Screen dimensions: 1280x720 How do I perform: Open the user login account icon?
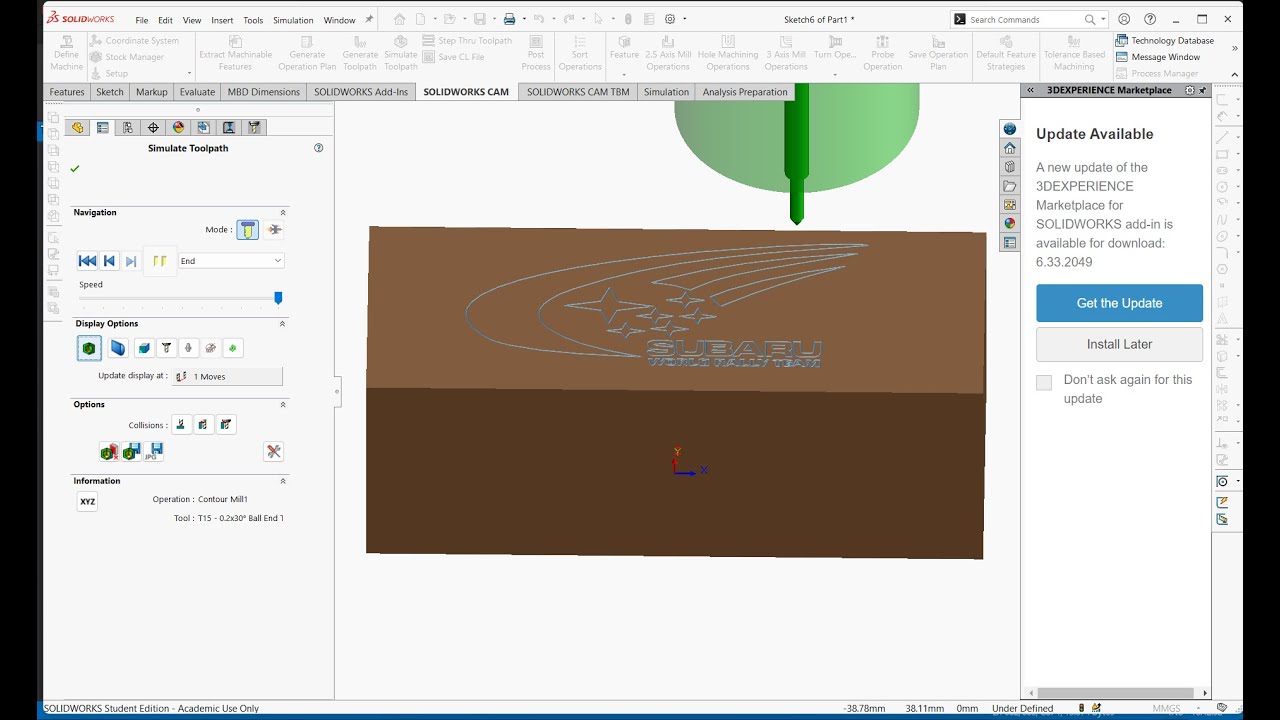(x=1124, y=19)
